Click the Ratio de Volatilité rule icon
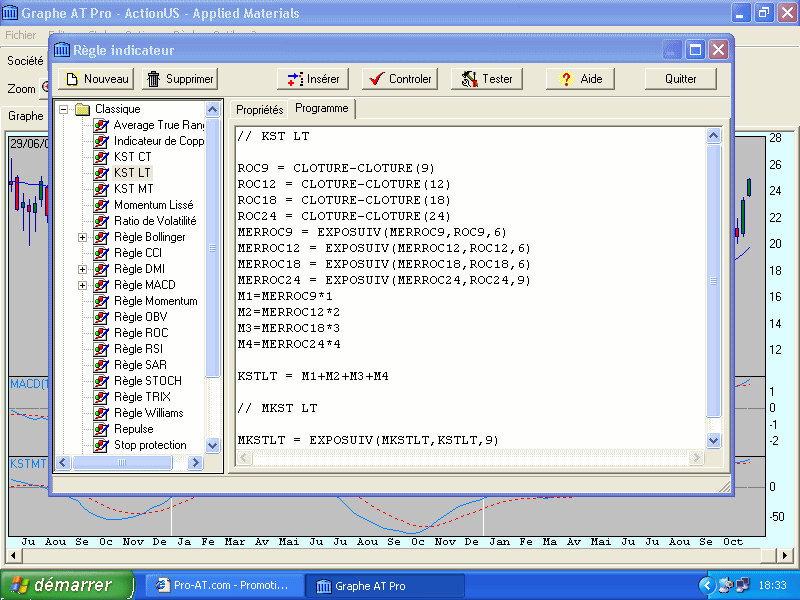The width and height of the screenshot is (800, 600). click(101, 221)
